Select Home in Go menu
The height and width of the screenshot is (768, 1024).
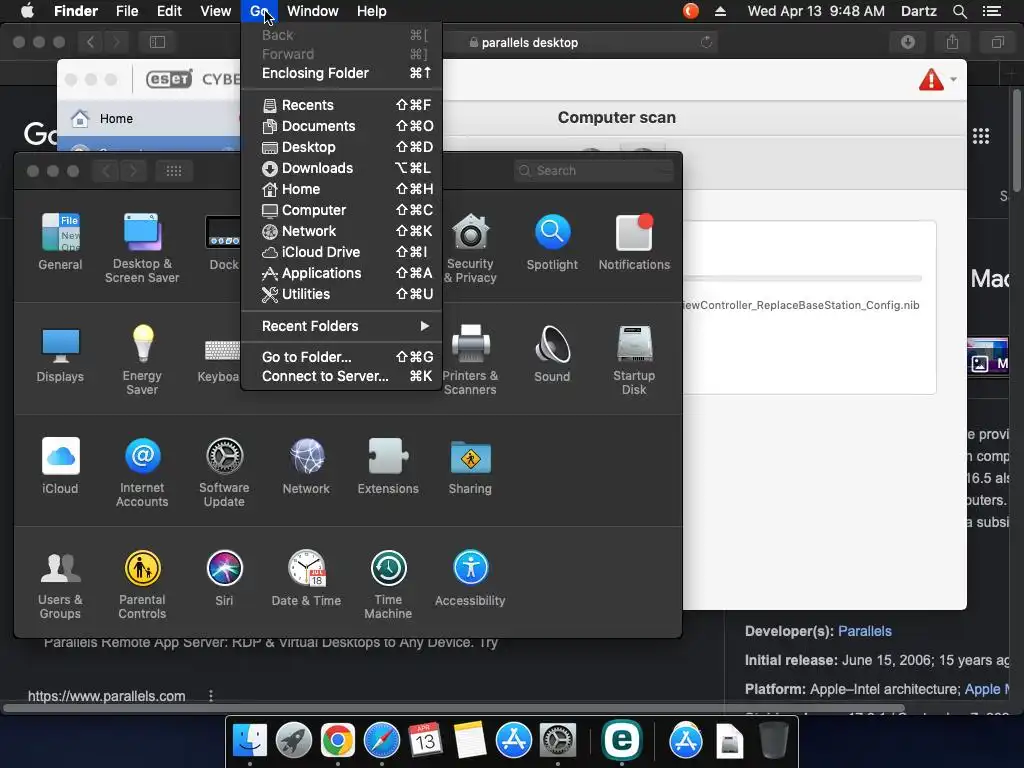coord(342,189)
